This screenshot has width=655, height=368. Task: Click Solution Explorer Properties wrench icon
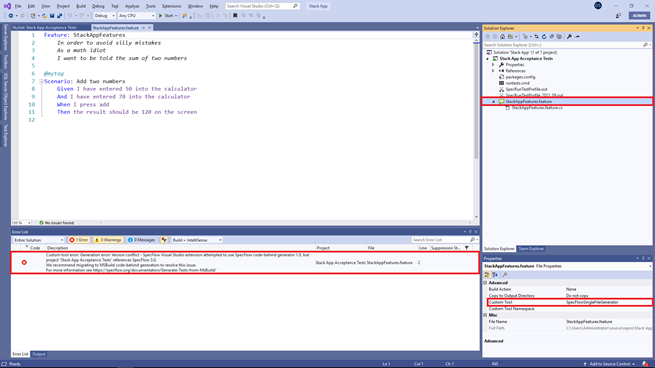(569, 37)
